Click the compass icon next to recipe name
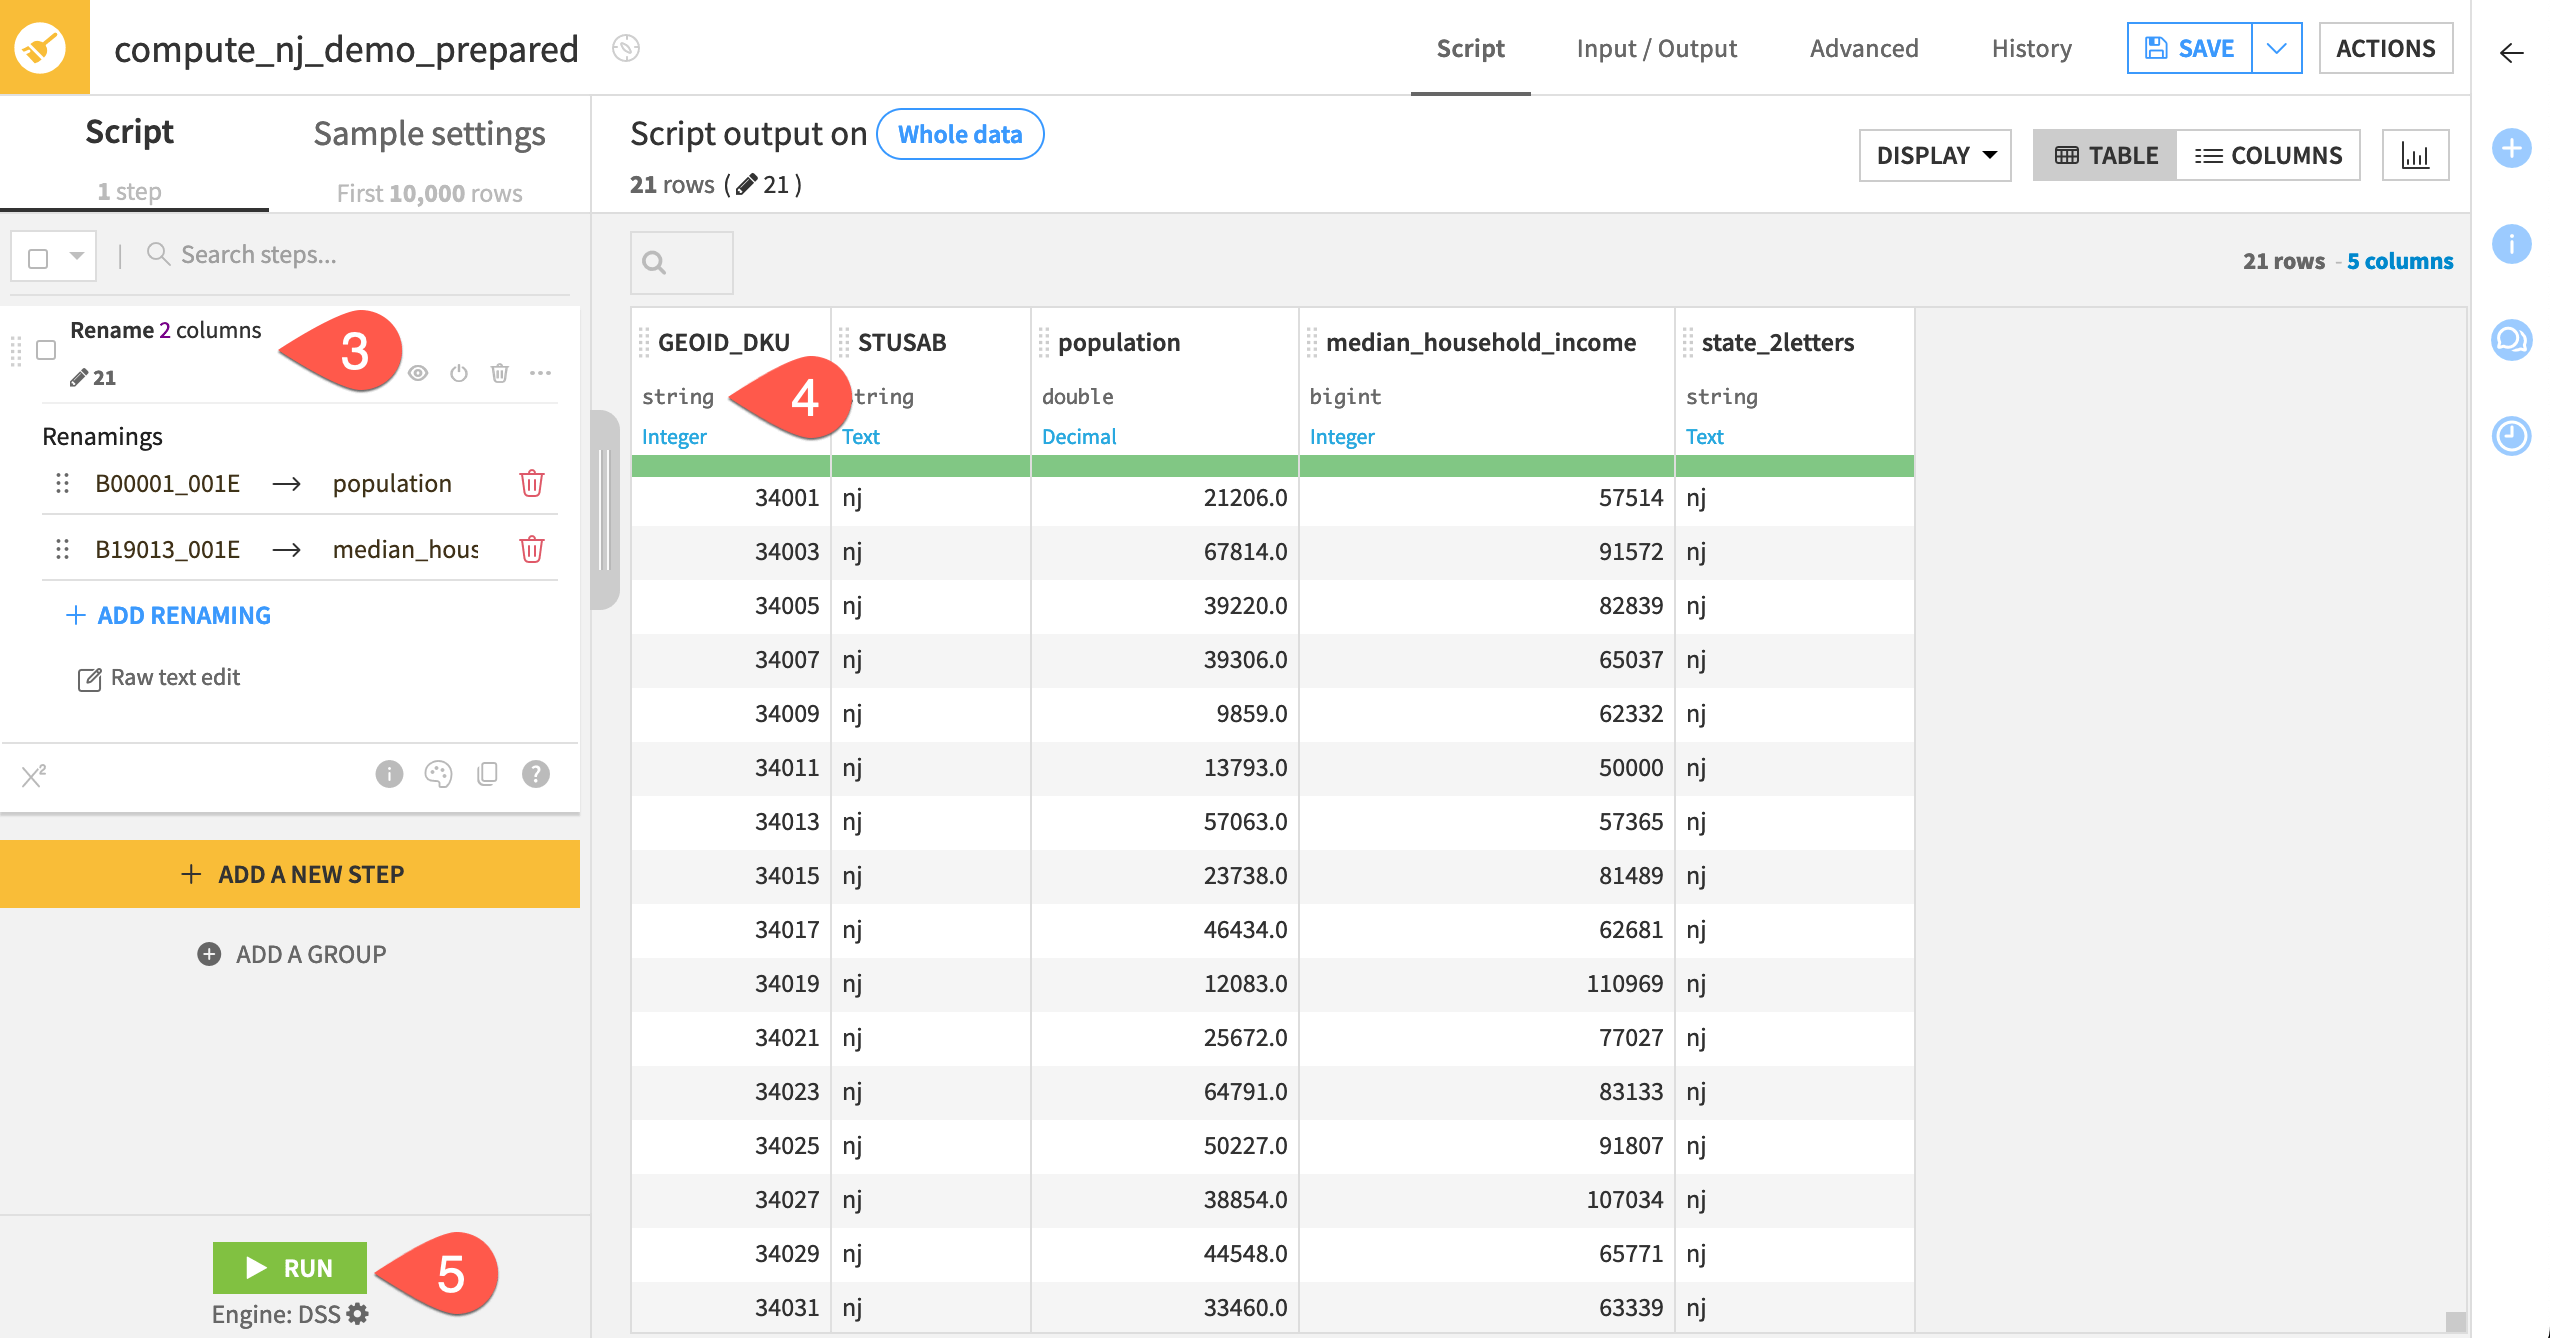 tap(626, 48)
